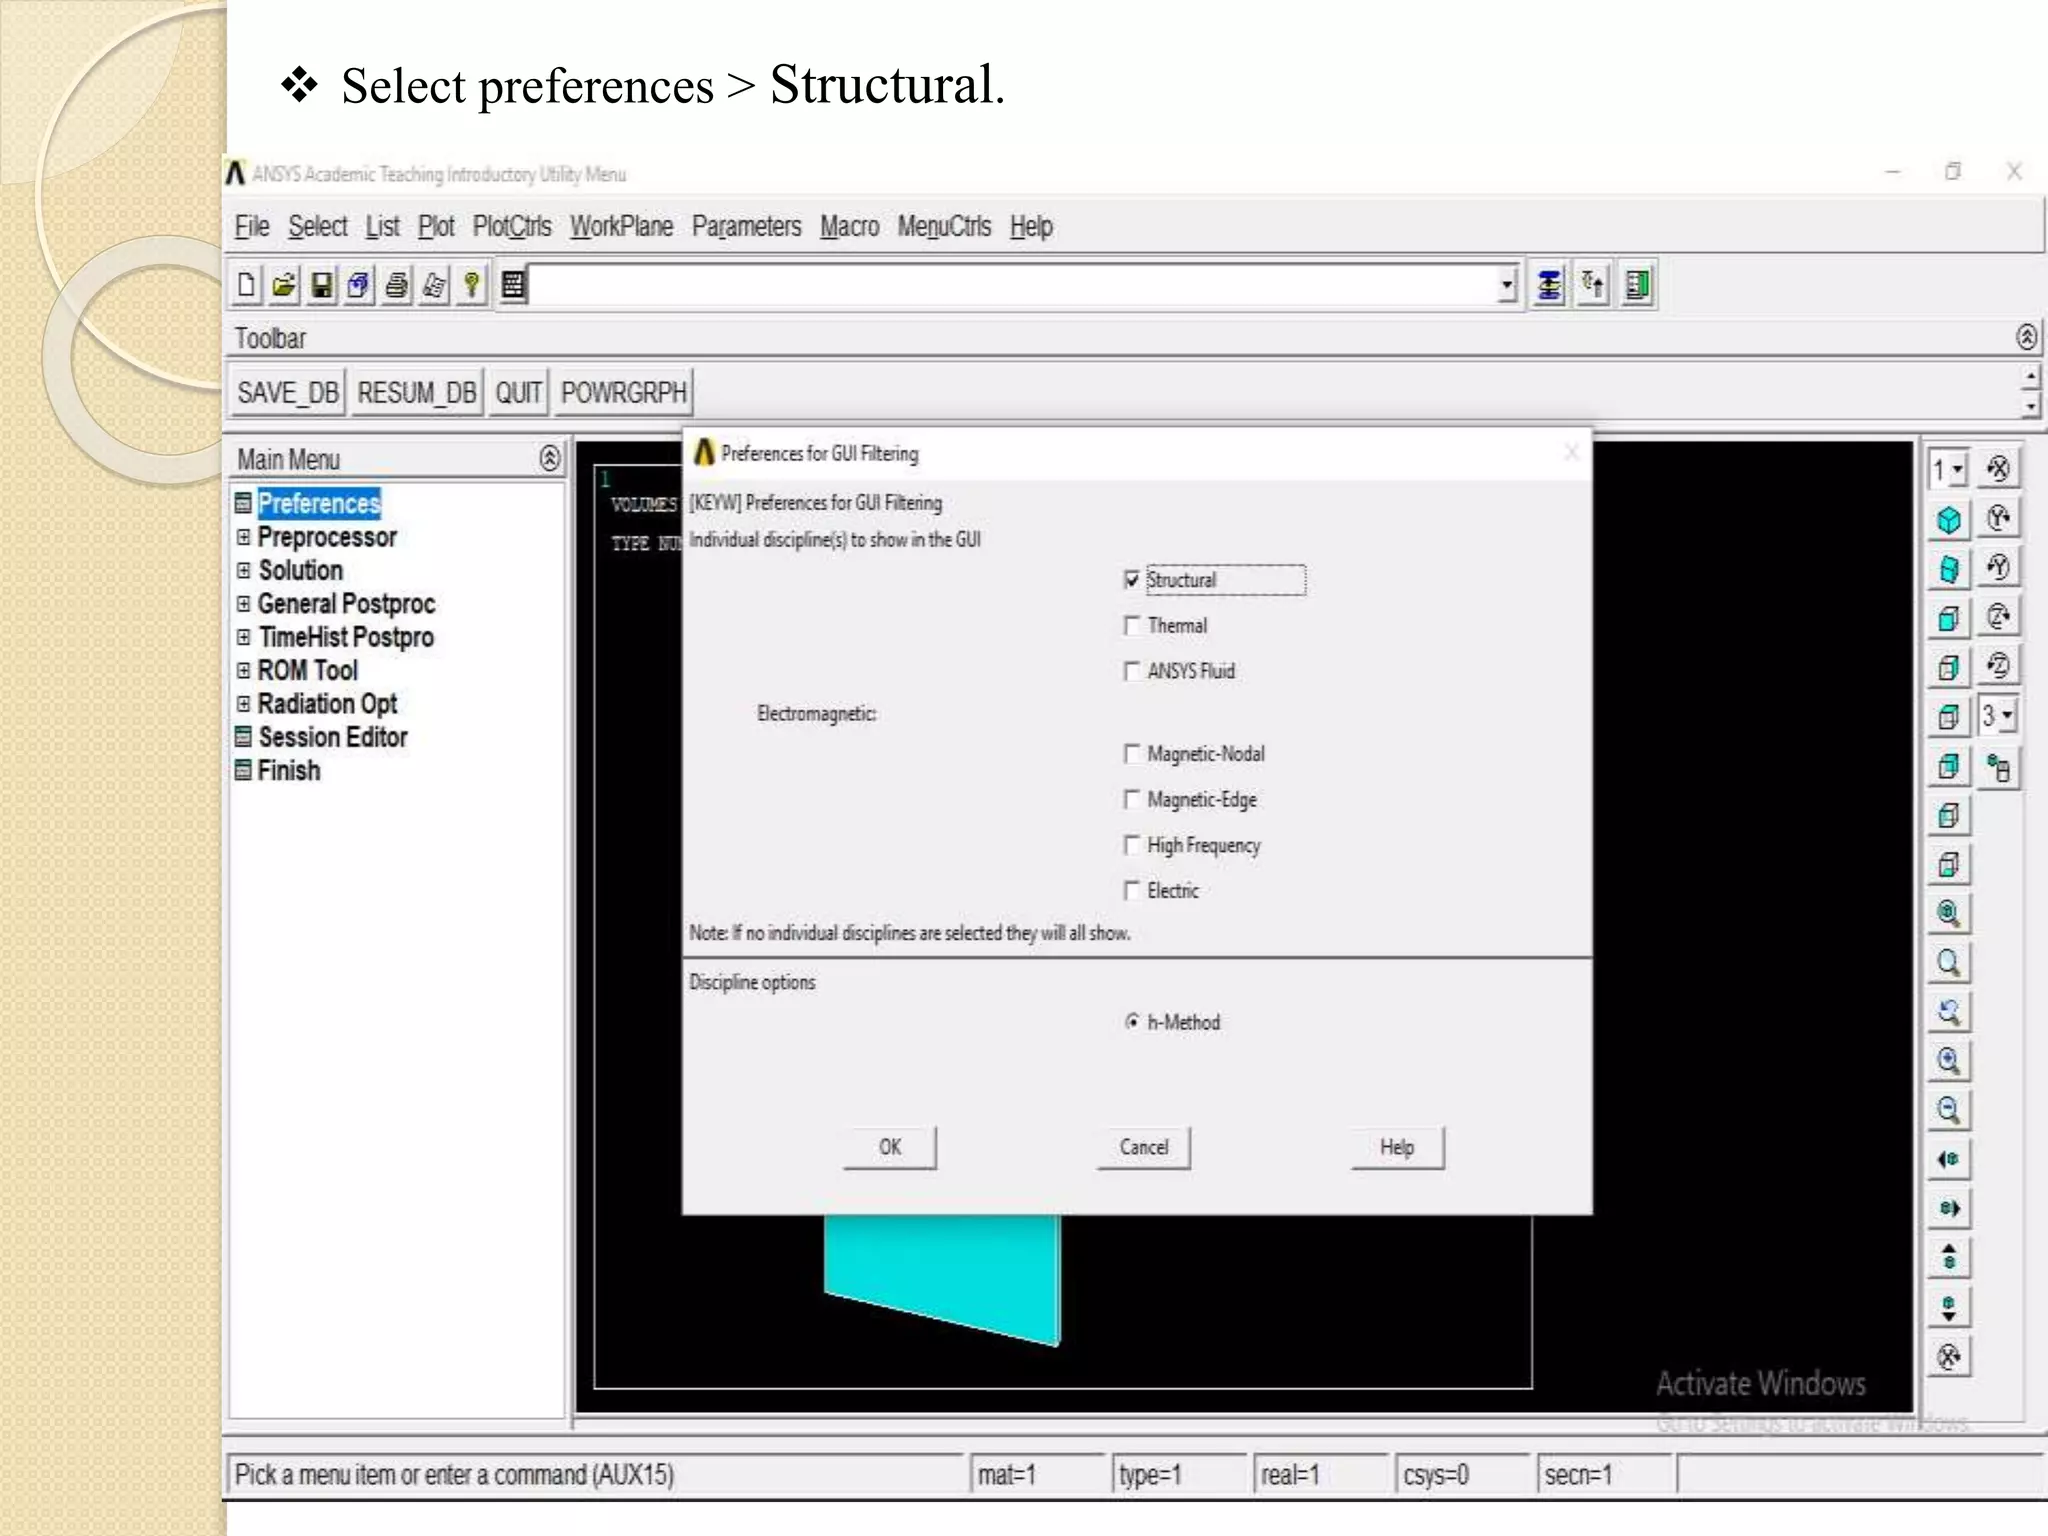
Task: Click the Help button in Preferences dialog
Action: tap(1397, 1147)
